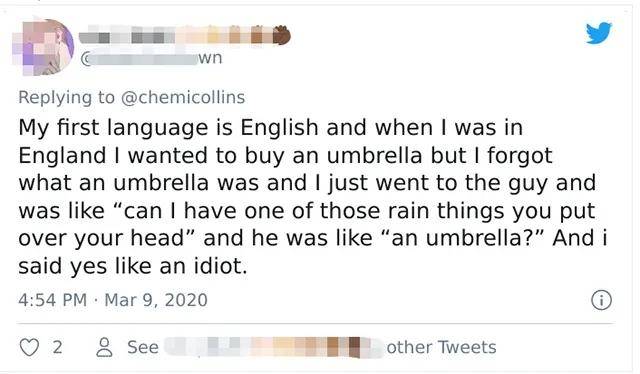Open the @chemicollins mention link
The height and width of the screenshot is (374, 640).
coord(183,97)
